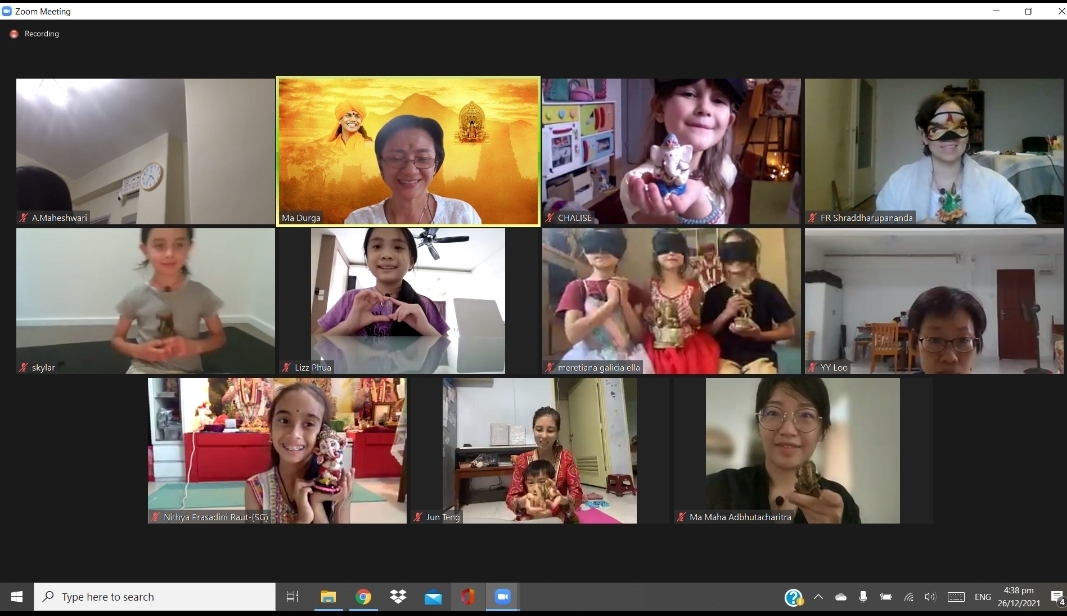The image size is (1067, 616).
Task: Launch Google Chrome from the taskbar
Action: pyautogui.click(x=363, y=597)
